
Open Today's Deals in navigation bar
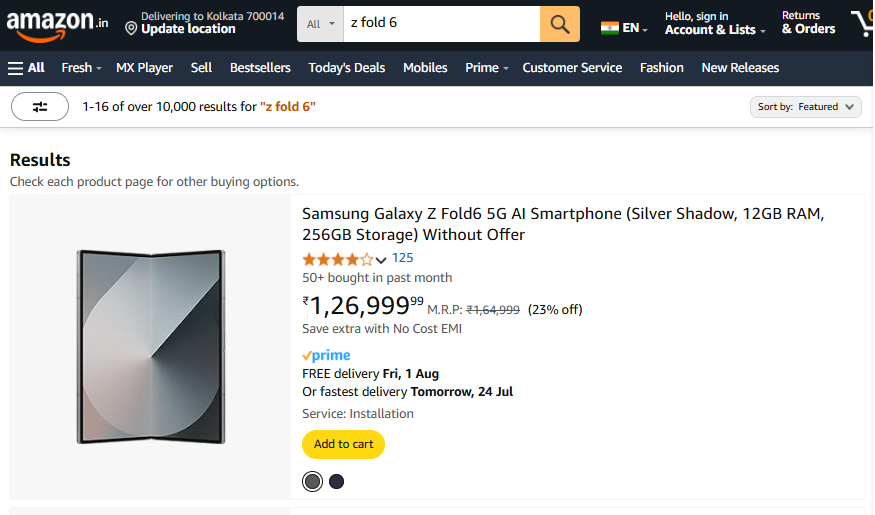(347, 68)
